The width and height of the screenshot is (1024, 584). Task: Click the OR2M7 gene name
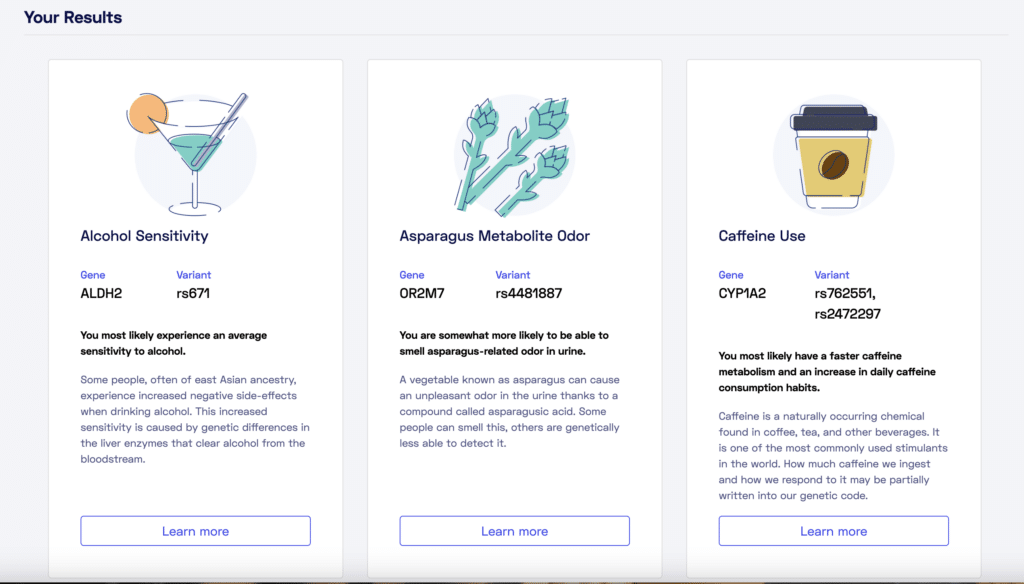coord(420,294)
